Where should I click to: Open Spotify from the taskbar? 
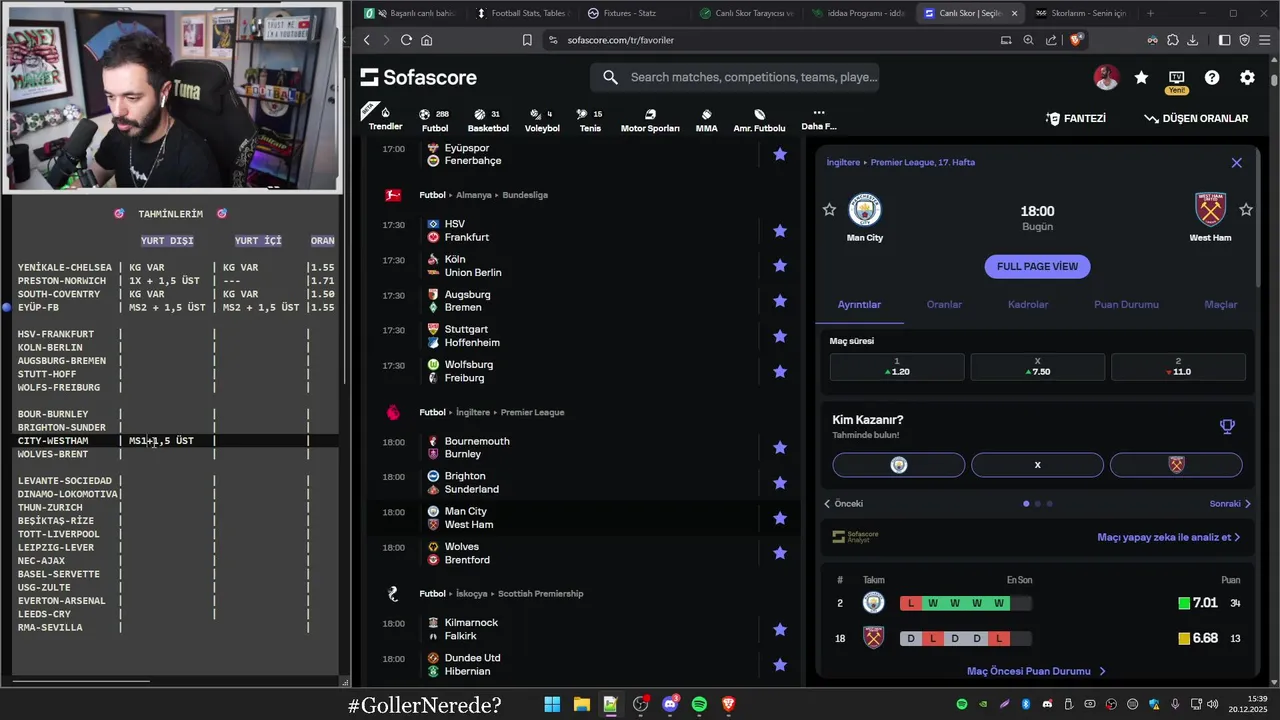(x=699, y=705)
